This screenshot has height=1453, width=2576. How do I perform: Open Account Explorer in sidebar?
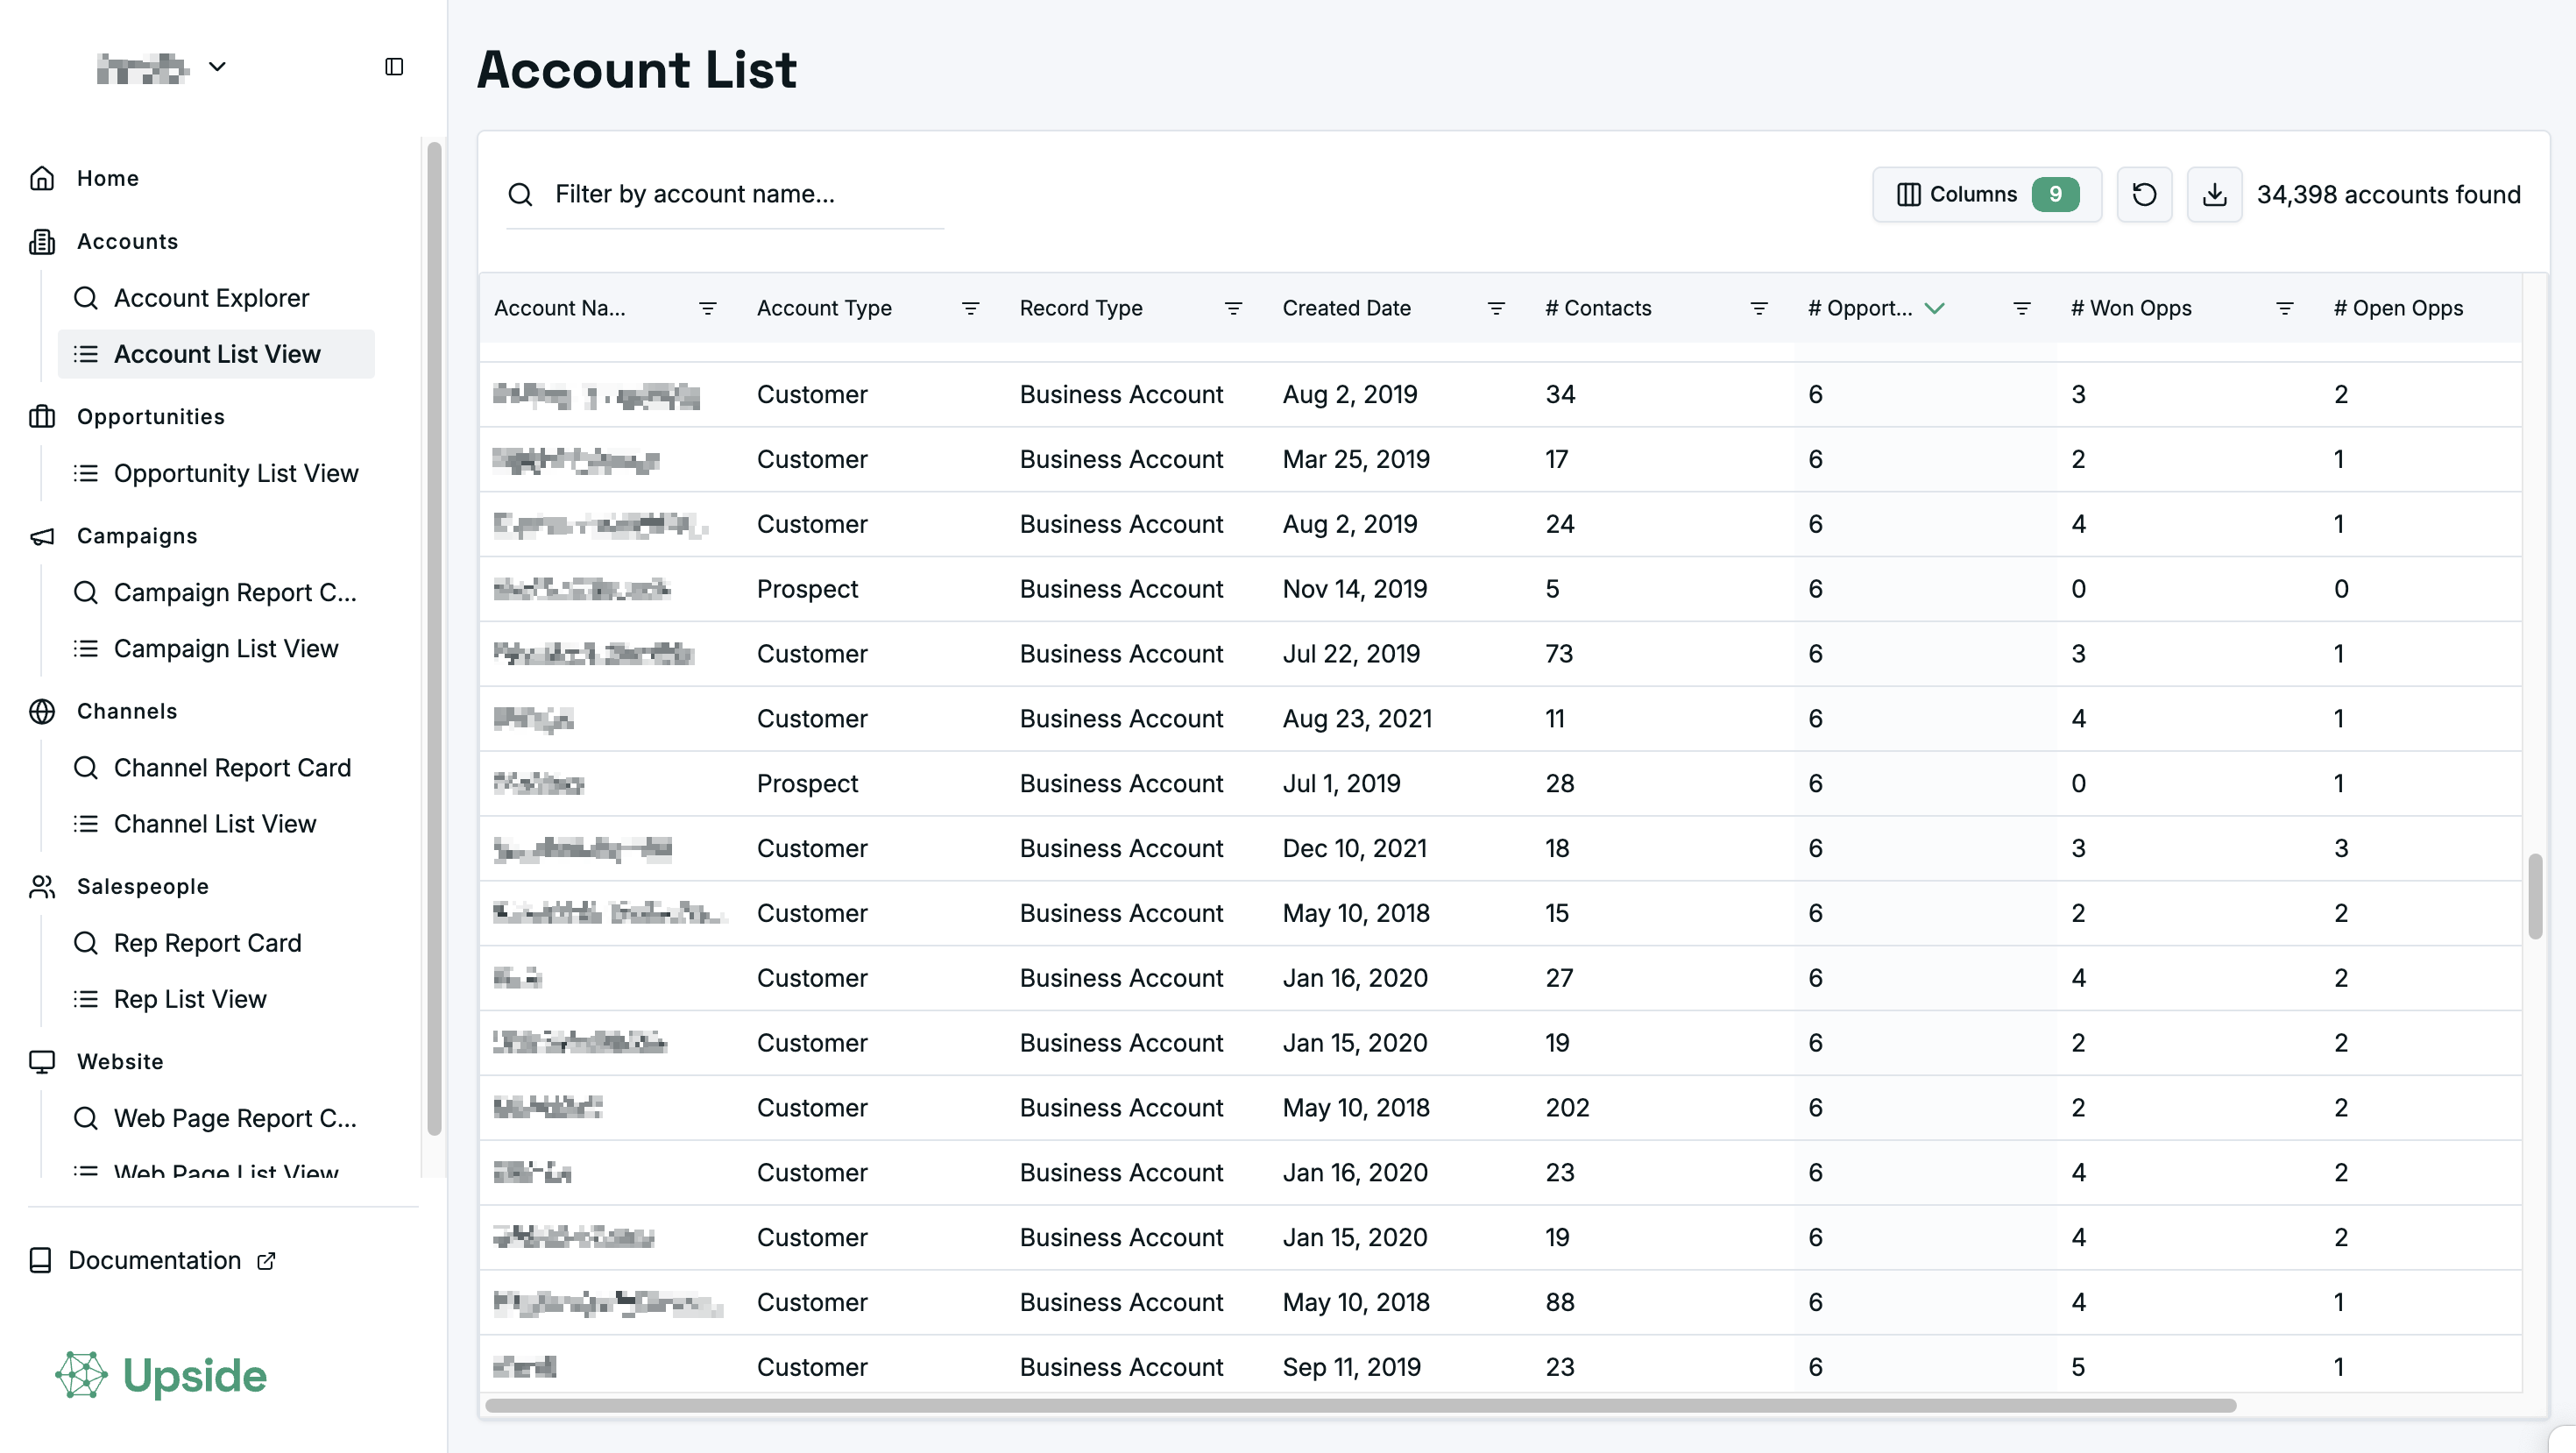211,298
